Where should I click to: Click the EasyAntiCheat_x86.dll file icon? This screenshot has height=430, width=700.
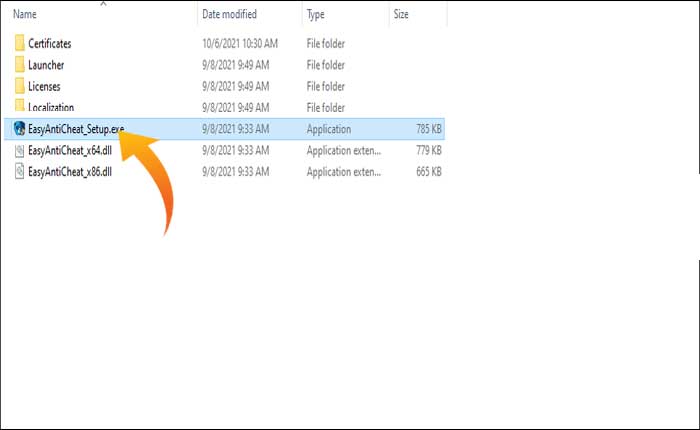point(20,171)
